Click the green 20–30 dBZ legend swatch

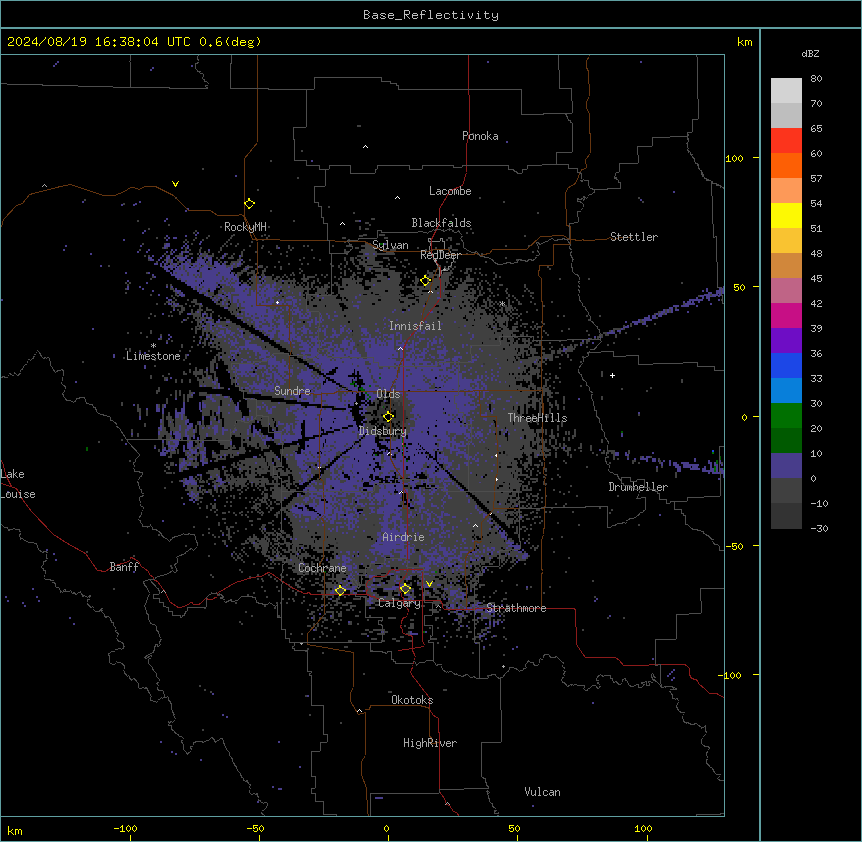pyautogui.click(x=786, y=416)
